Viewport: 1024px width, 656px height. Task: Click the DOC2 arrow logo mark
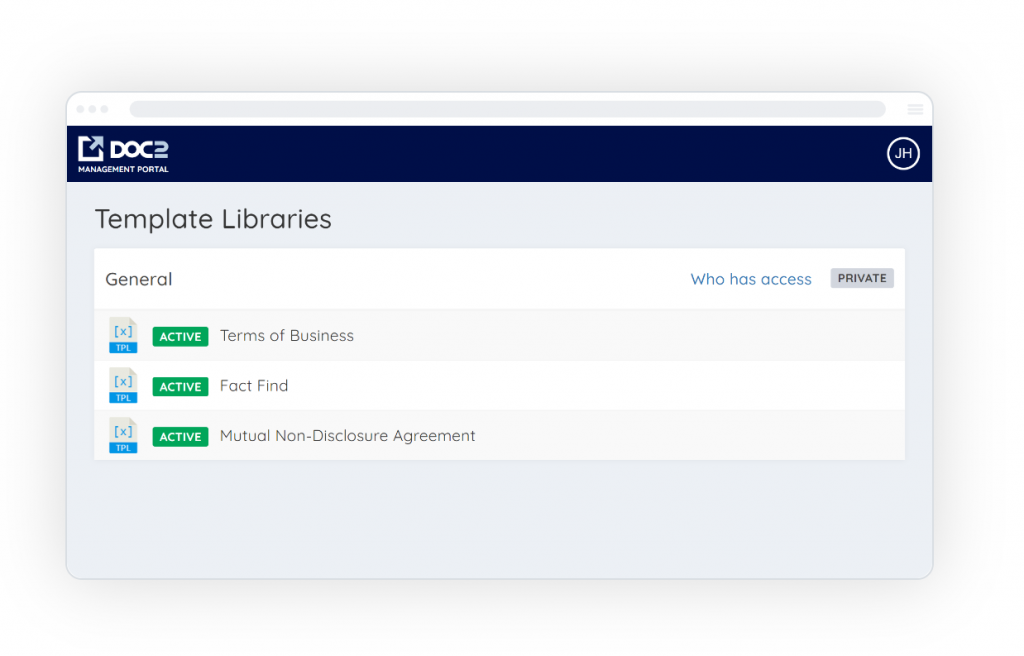[x=90, y=148]
